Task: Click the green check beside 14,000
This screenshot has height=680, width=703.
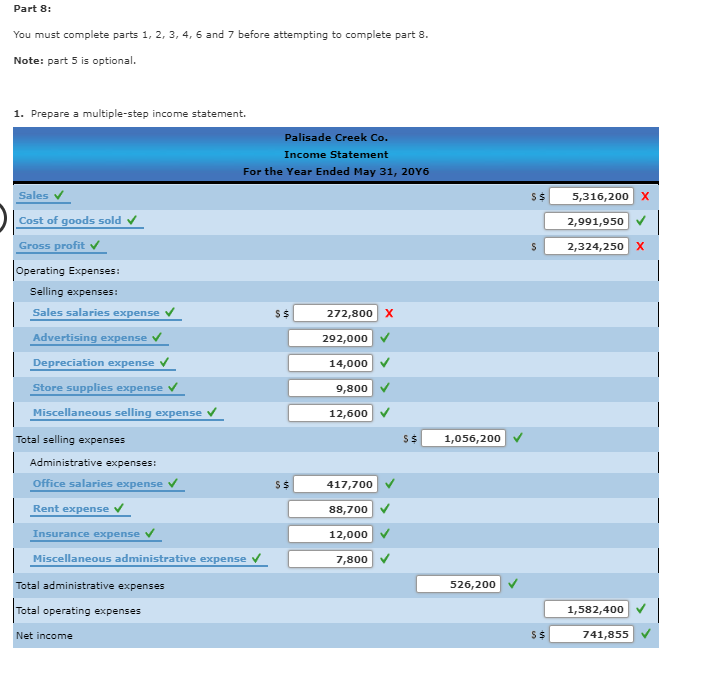Action: 385,363
